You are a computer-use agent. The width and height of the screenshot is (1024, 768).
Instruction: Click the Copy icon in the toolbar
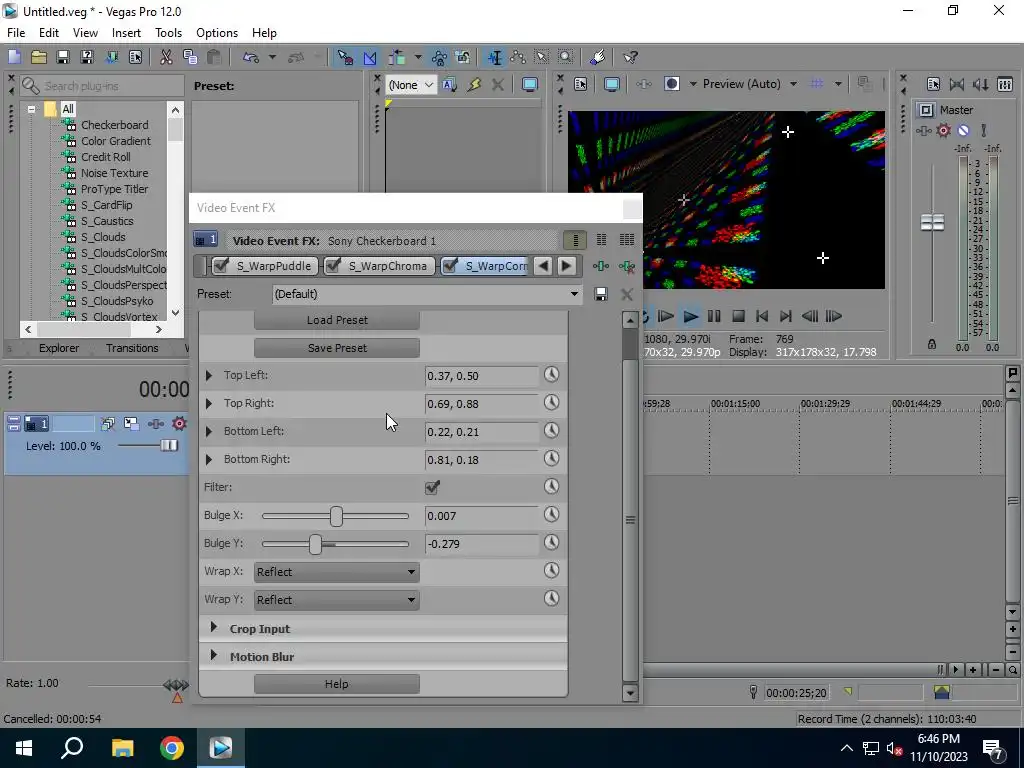pyautogui.click(x=190, y=57)
